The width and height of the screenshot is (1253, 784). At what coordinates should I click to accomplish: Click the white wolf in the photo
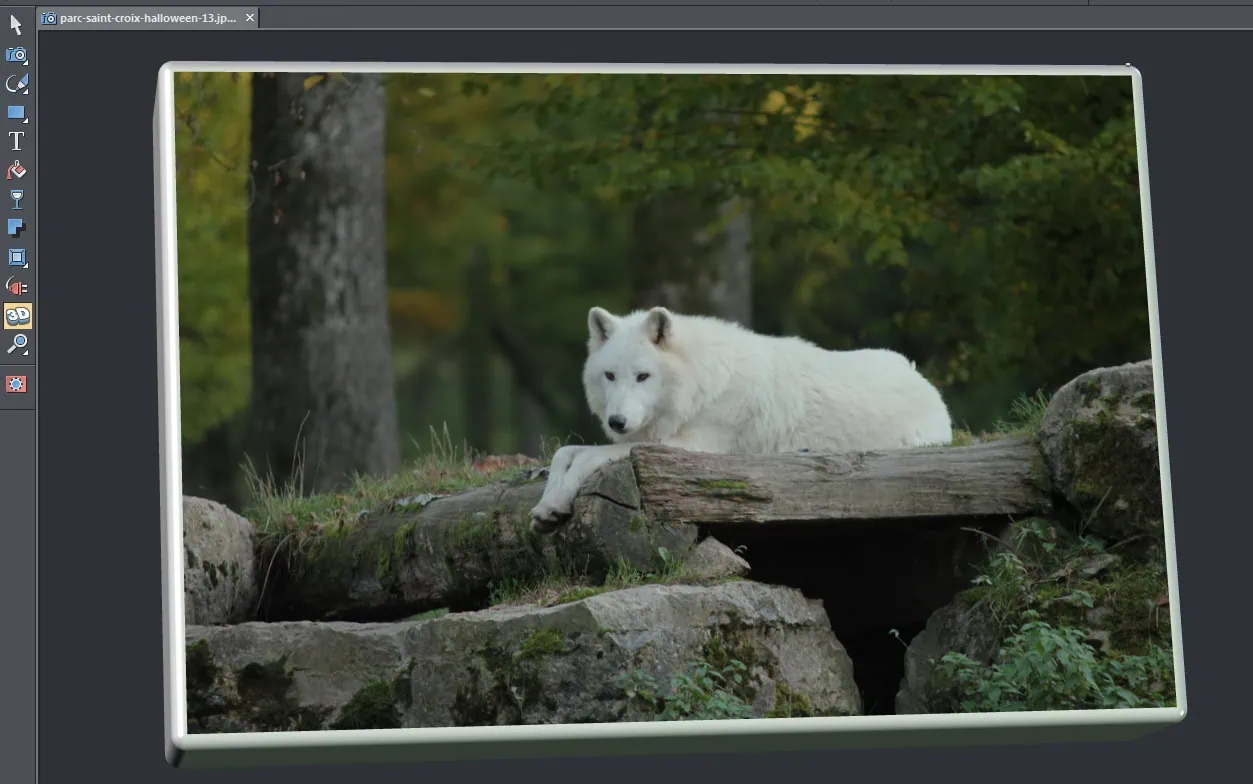click(x=760, y=390)
